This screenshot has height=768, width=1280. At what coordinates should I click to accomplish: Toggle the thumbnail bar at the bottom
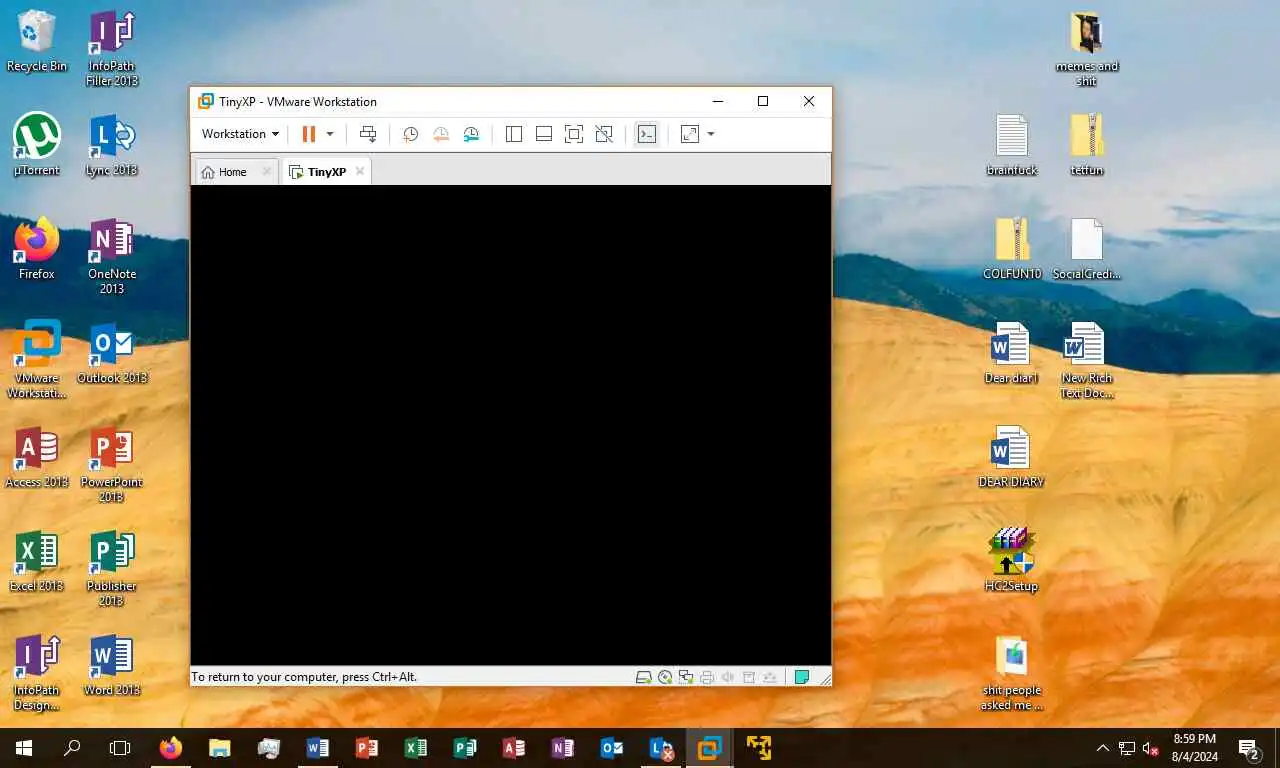coord(544,134)
